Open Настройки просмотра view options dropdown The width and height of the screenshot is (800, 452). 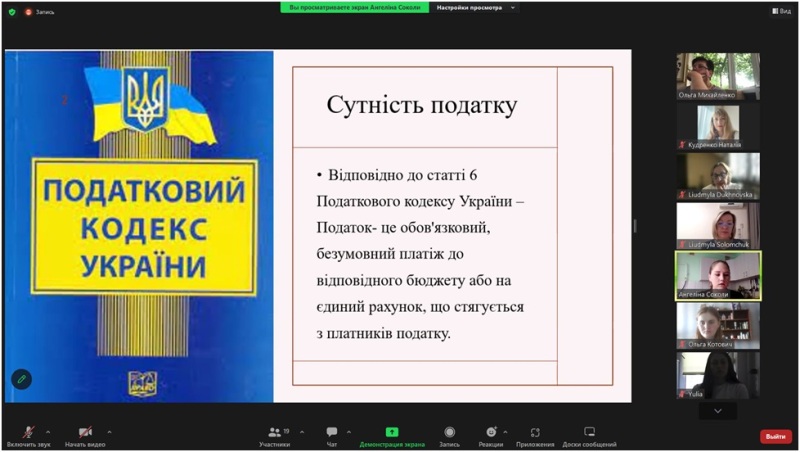(x=475, y=8)
